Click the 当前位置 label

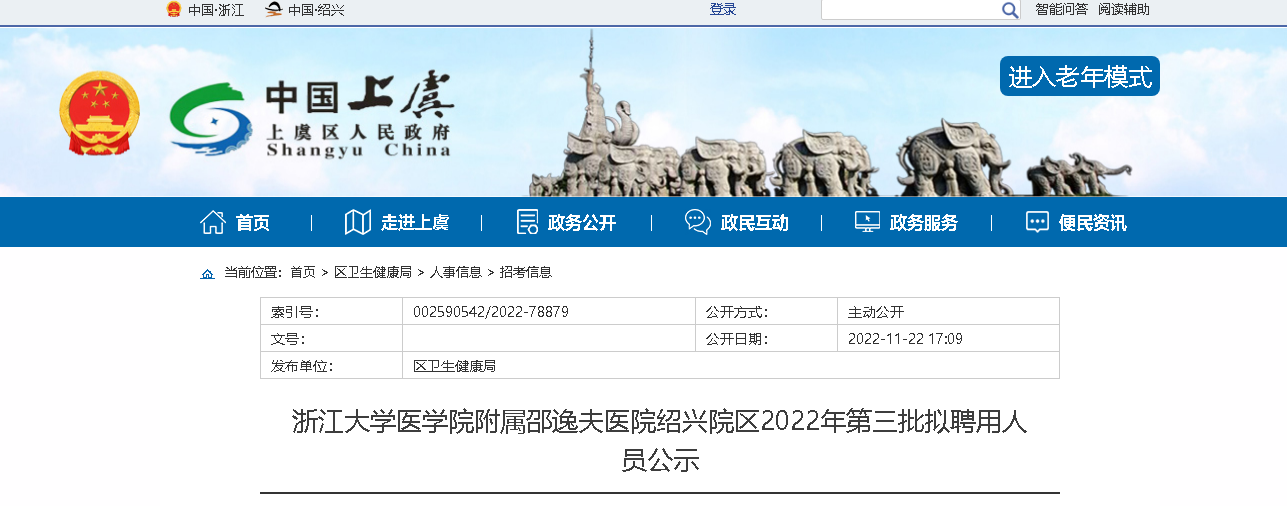(x=253, y=272)
